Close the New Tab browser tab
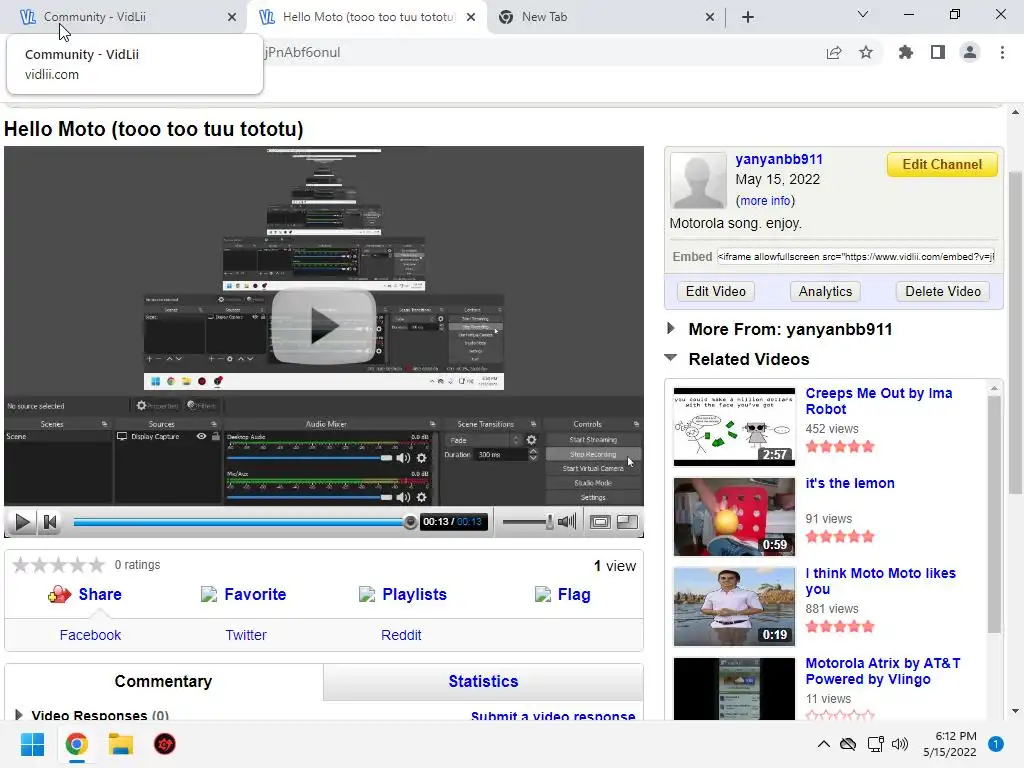1024x768 pixels. pos(710,17)
